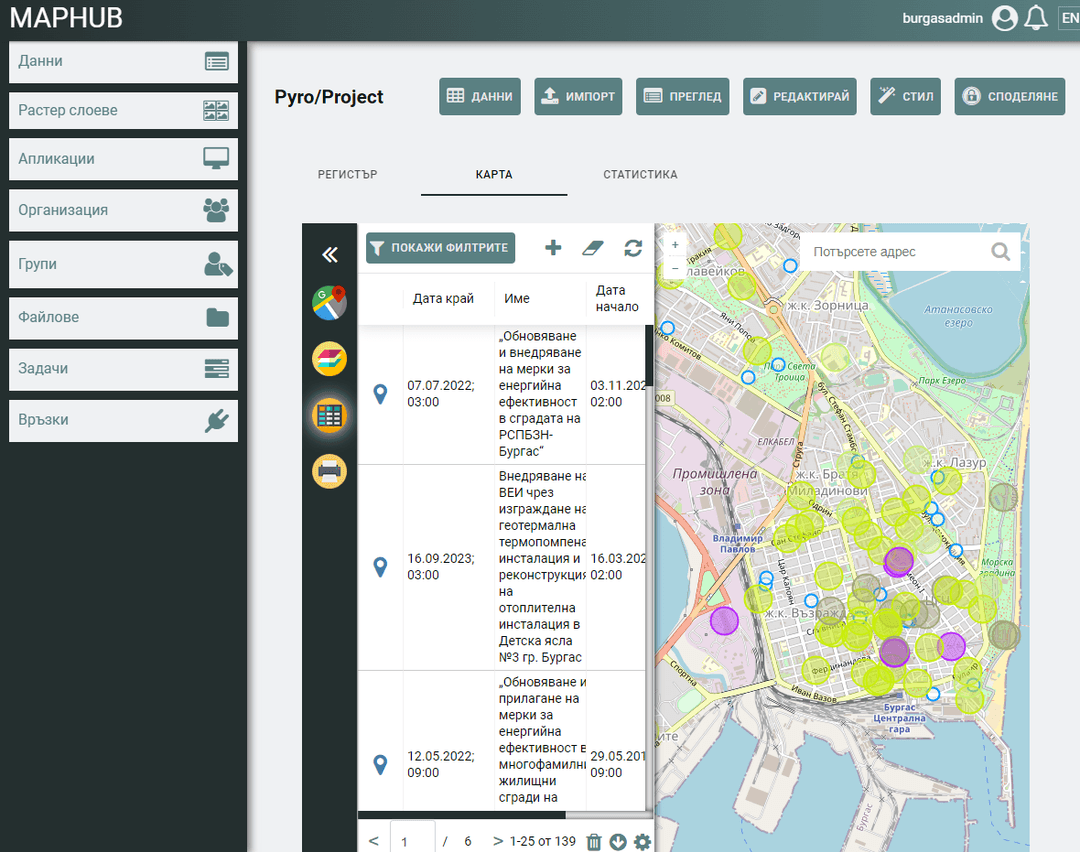Open the notifications bell
1080x852 pixels.
1036,18
